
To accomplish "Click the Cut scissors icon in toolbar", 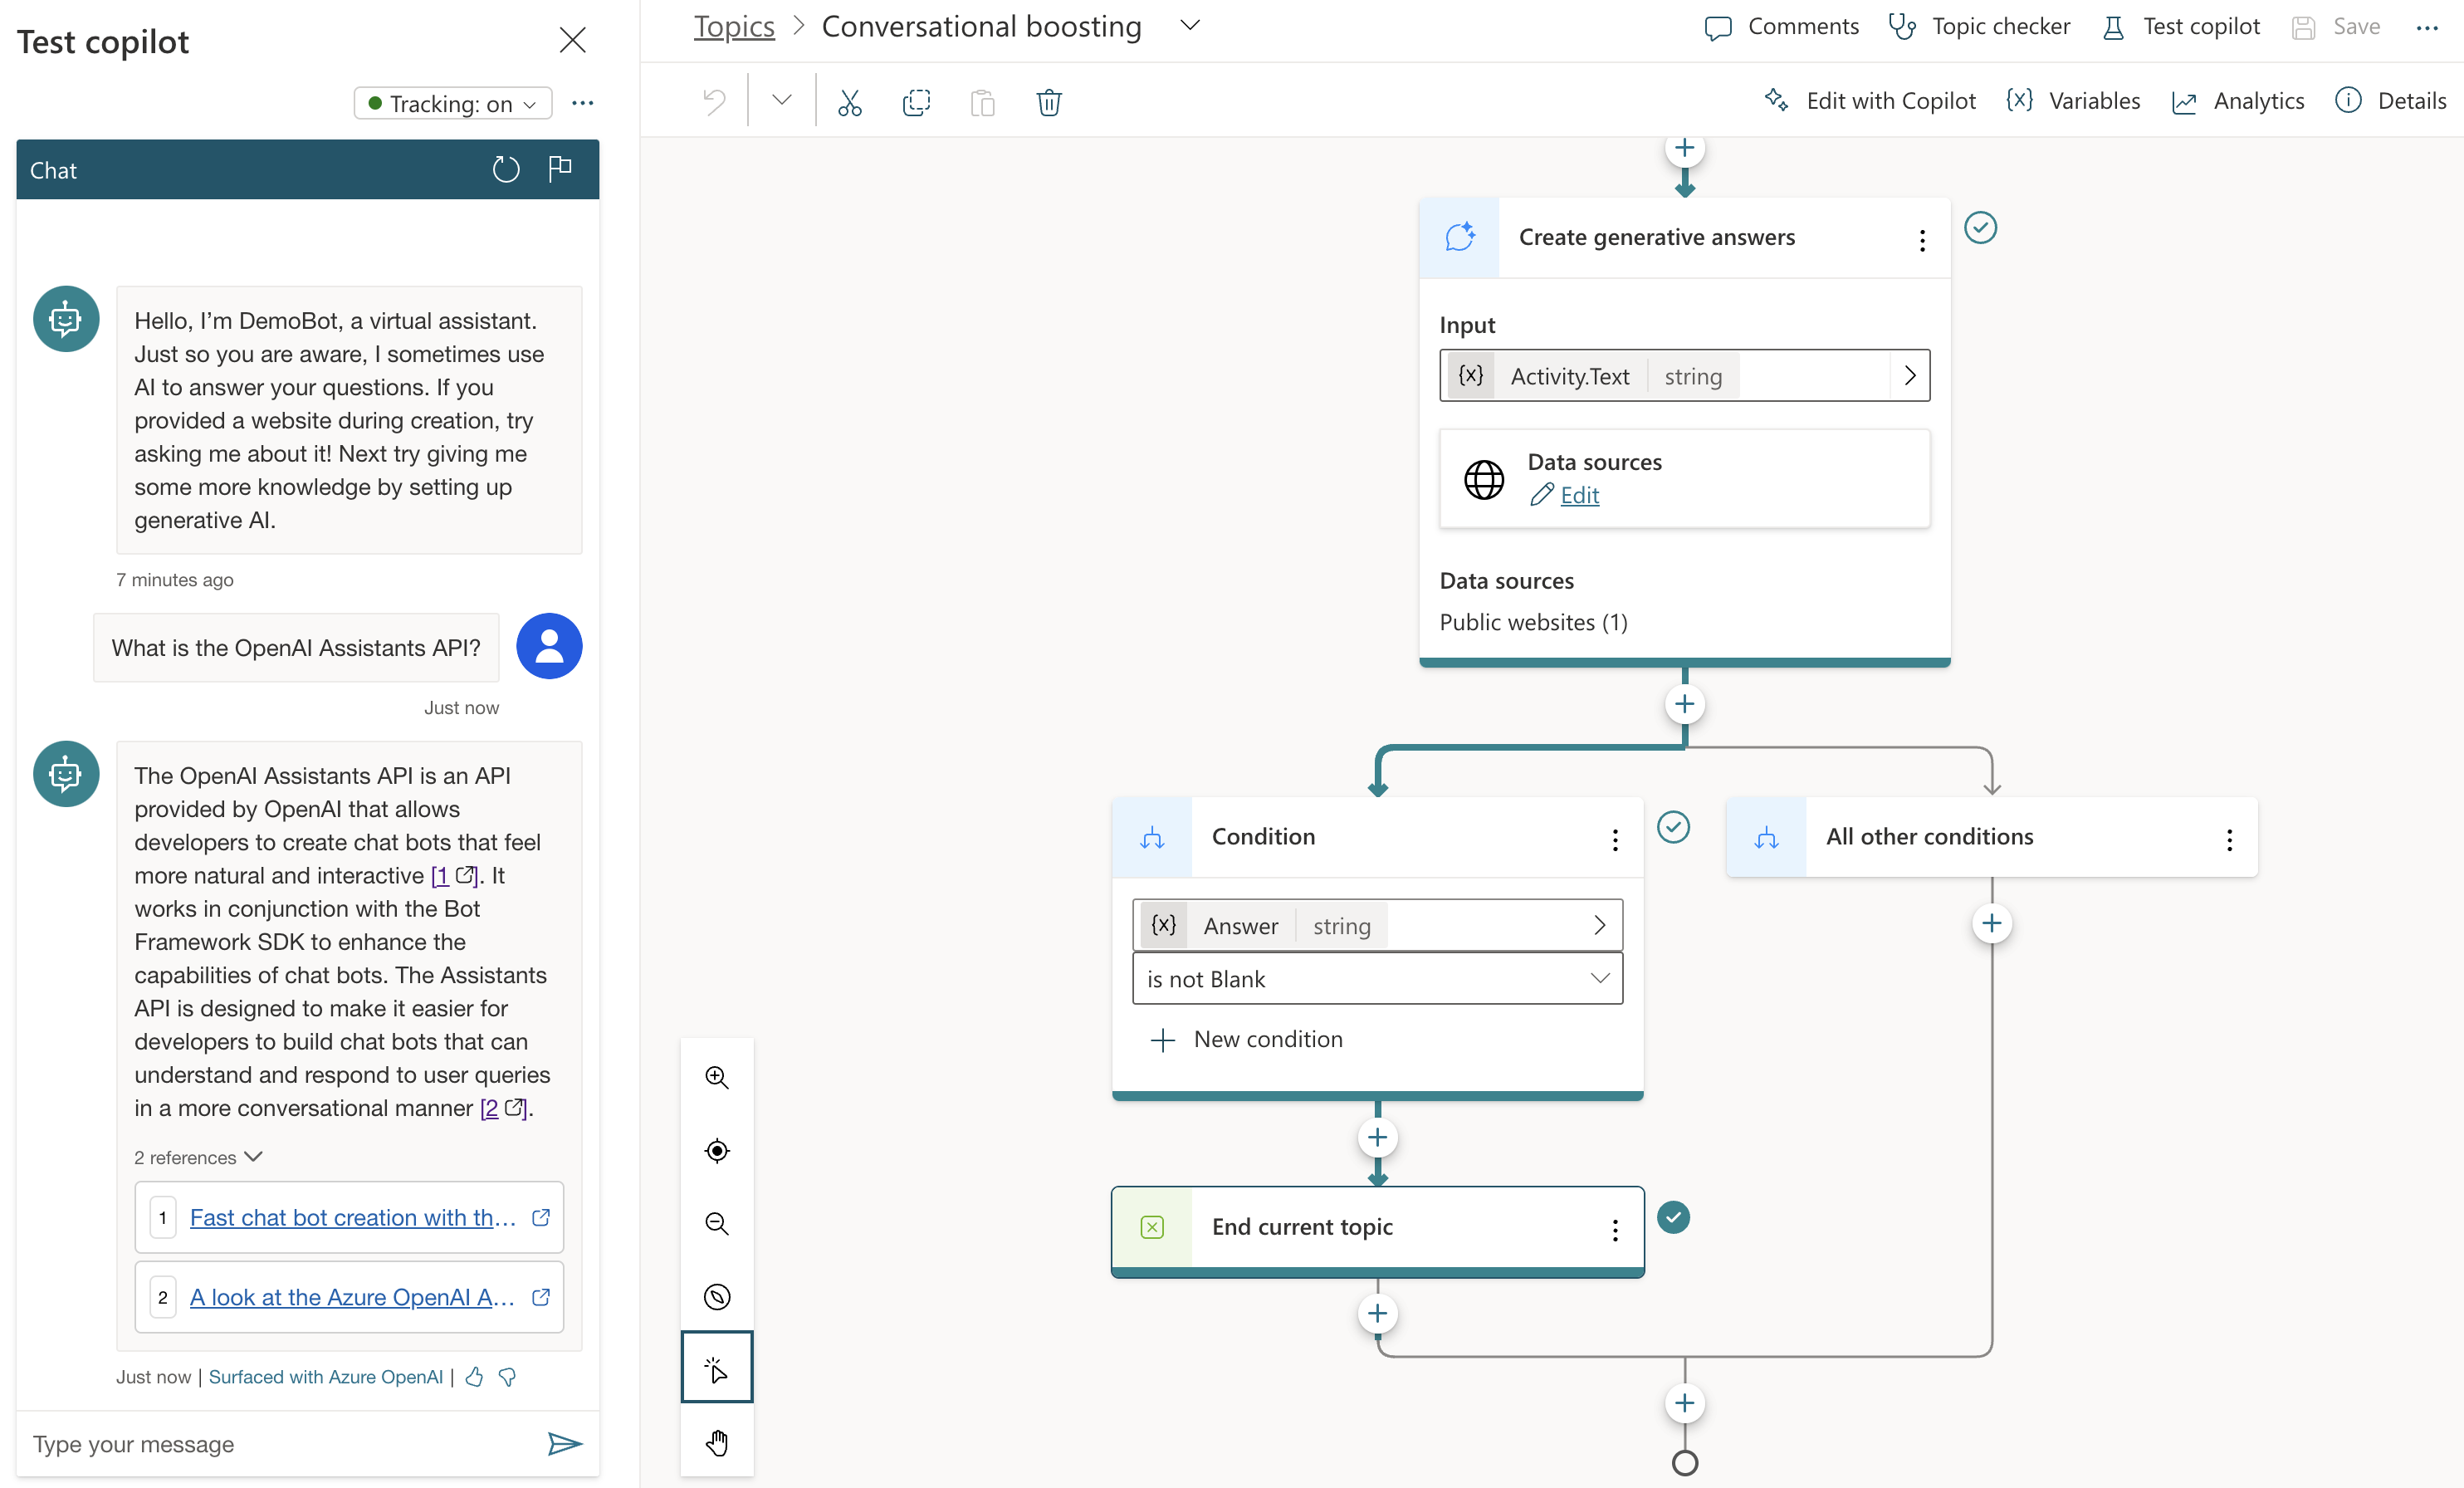I will click(x=849, y=102).
